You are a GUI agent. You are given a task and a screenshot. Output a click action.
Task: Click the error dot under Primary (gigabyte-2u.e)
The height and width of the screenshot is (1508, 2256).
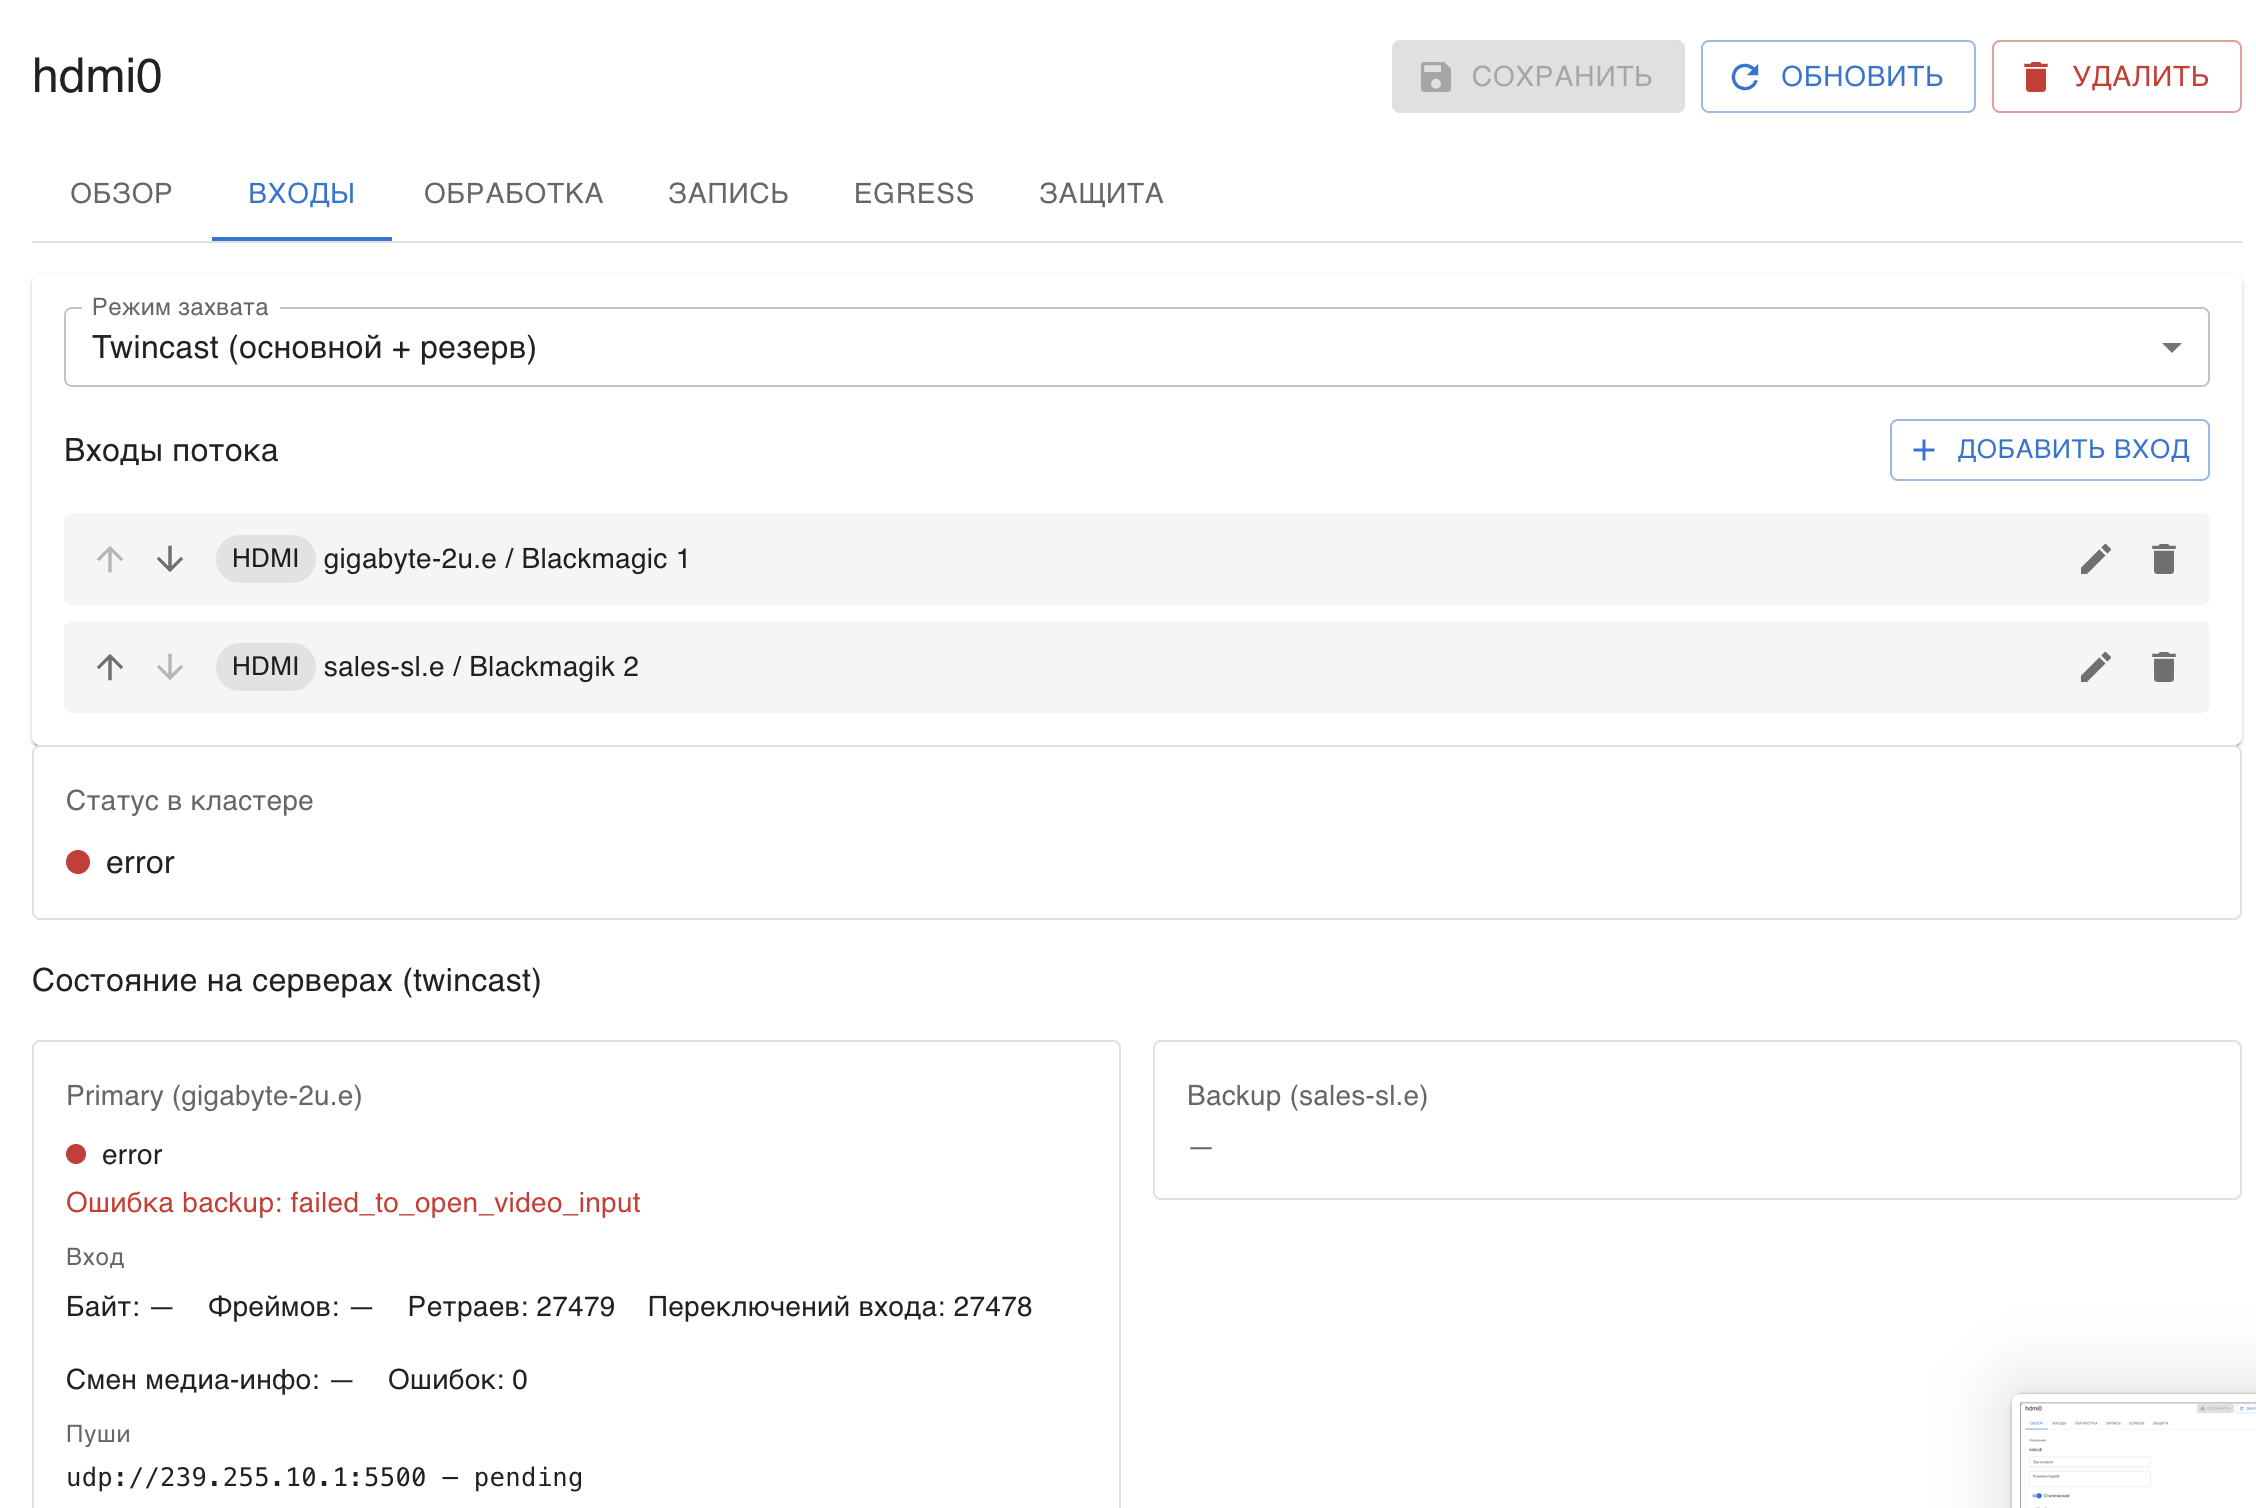[77, 1154]
